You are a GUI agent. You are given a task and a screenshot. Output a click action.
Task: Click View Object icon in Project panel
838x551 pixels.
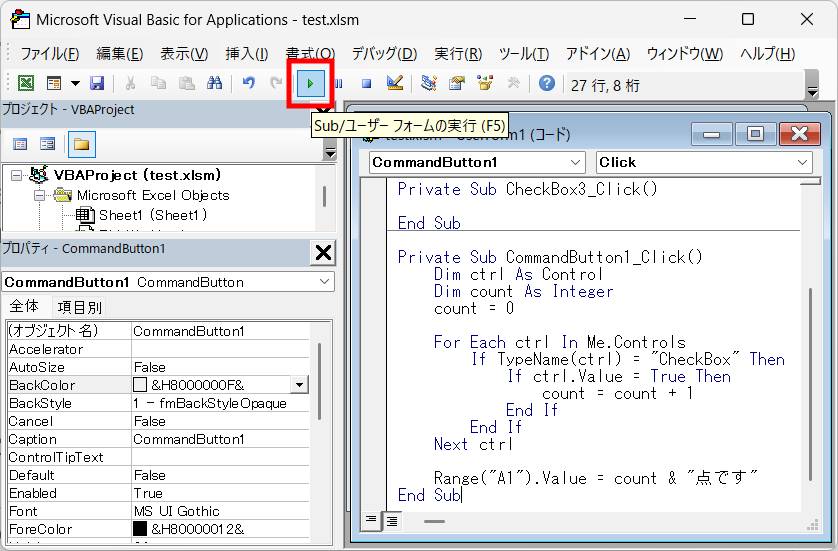(48, 144)
